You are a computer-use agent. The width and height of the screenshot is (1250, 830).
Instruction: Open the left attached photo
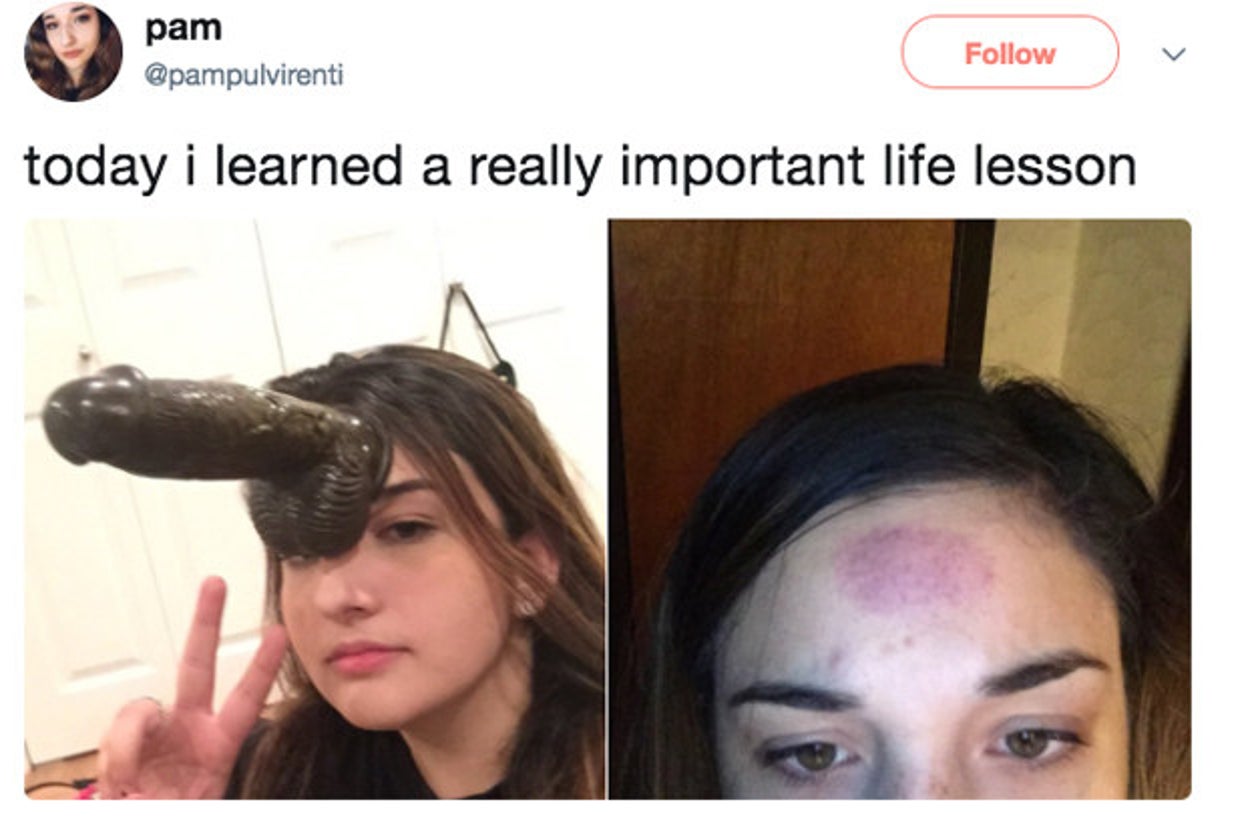(x=314, y=509)
